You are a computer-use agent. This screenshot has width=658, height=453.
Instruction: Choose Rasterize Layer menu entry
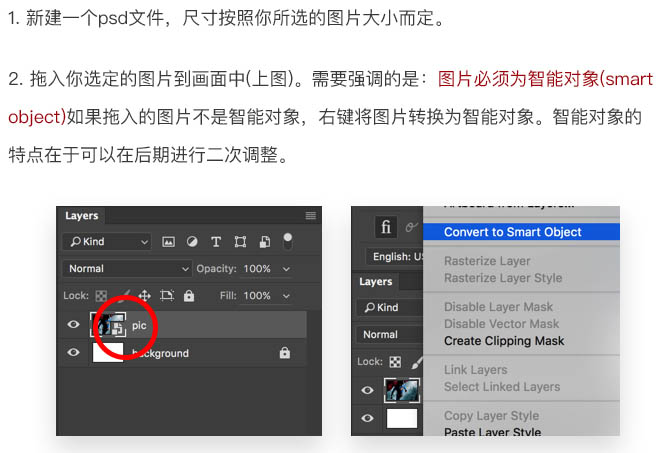pos(487,261)
